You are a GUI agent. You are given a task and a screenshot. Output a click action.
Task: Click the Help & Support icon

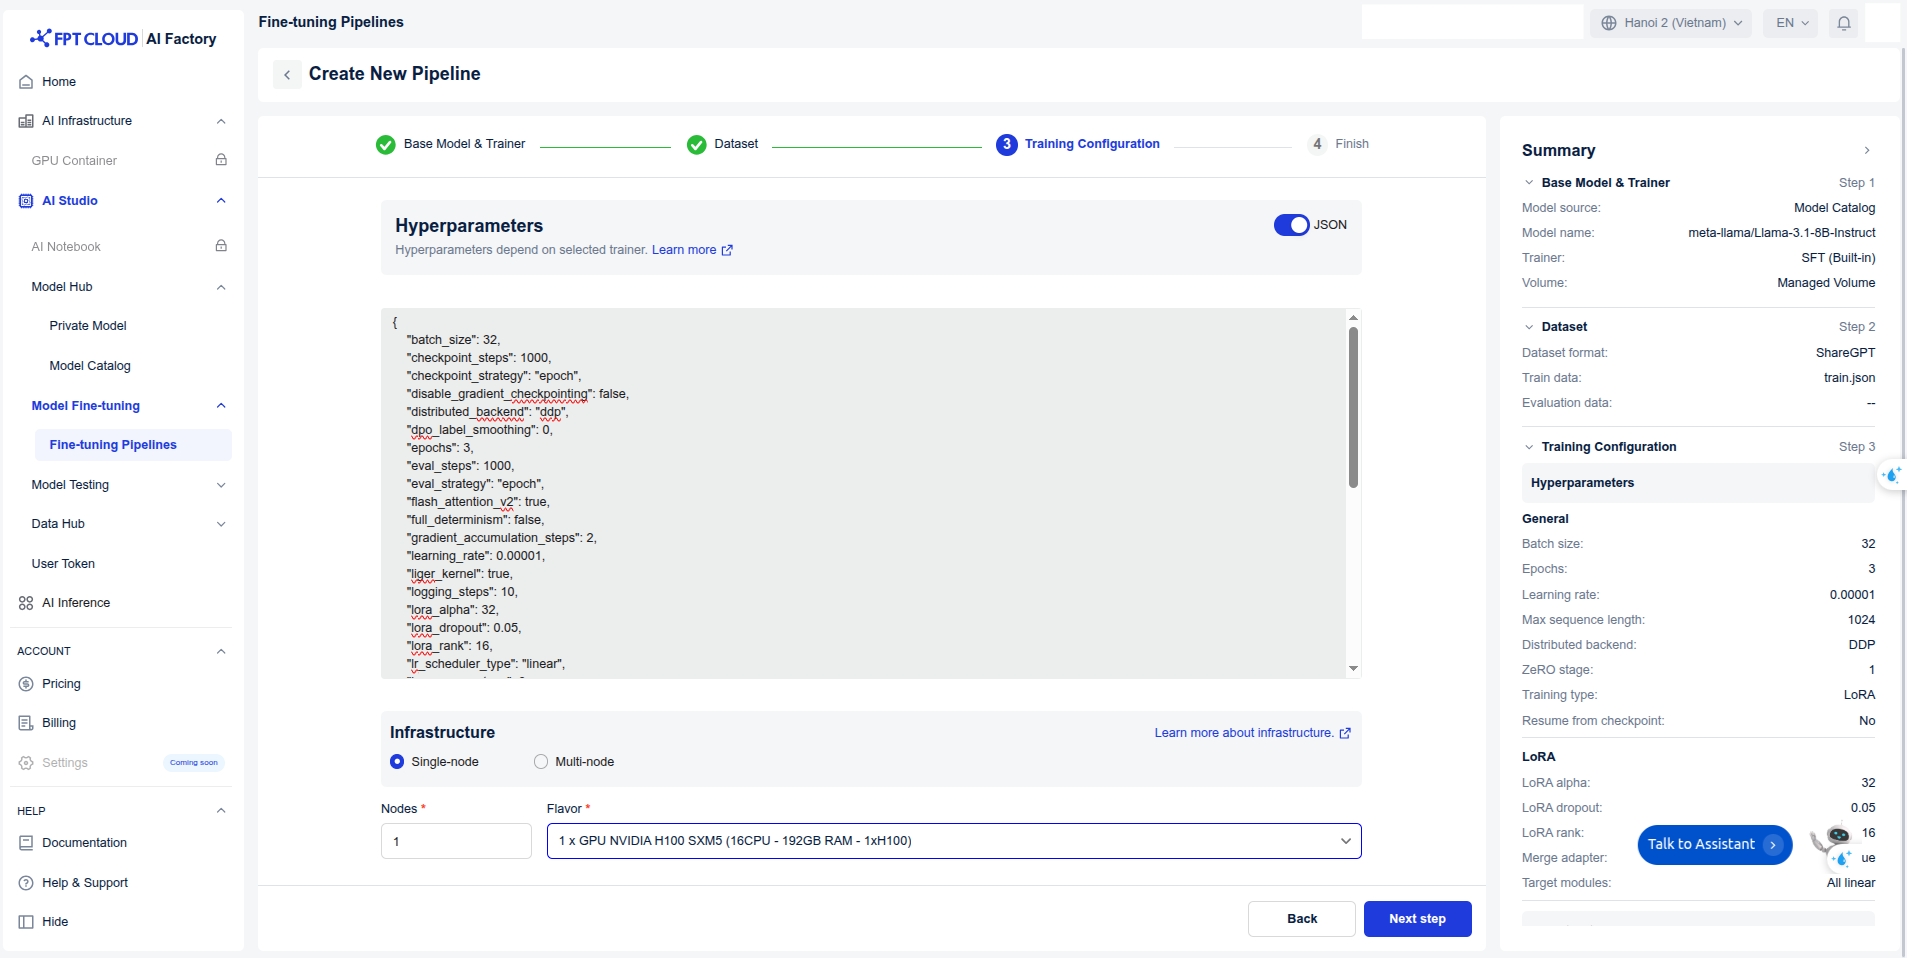point(26,883)
